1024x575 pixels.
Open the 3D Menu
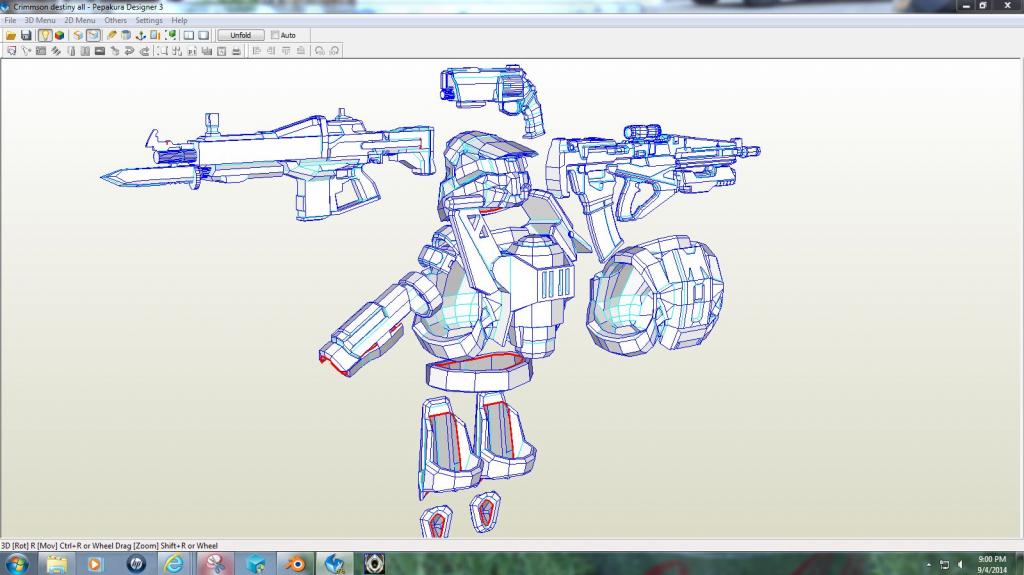40,20
